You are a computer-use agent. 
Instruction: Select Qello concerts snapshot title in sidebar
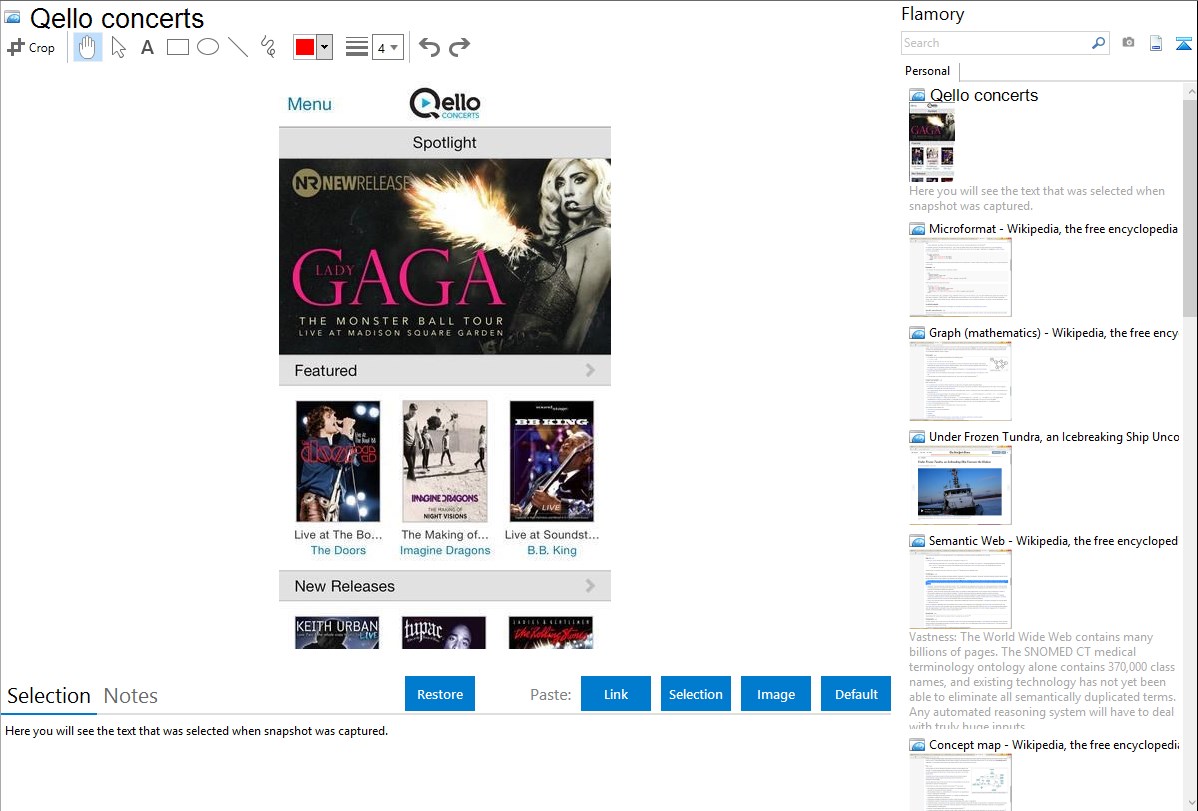(x=983, y=96)
